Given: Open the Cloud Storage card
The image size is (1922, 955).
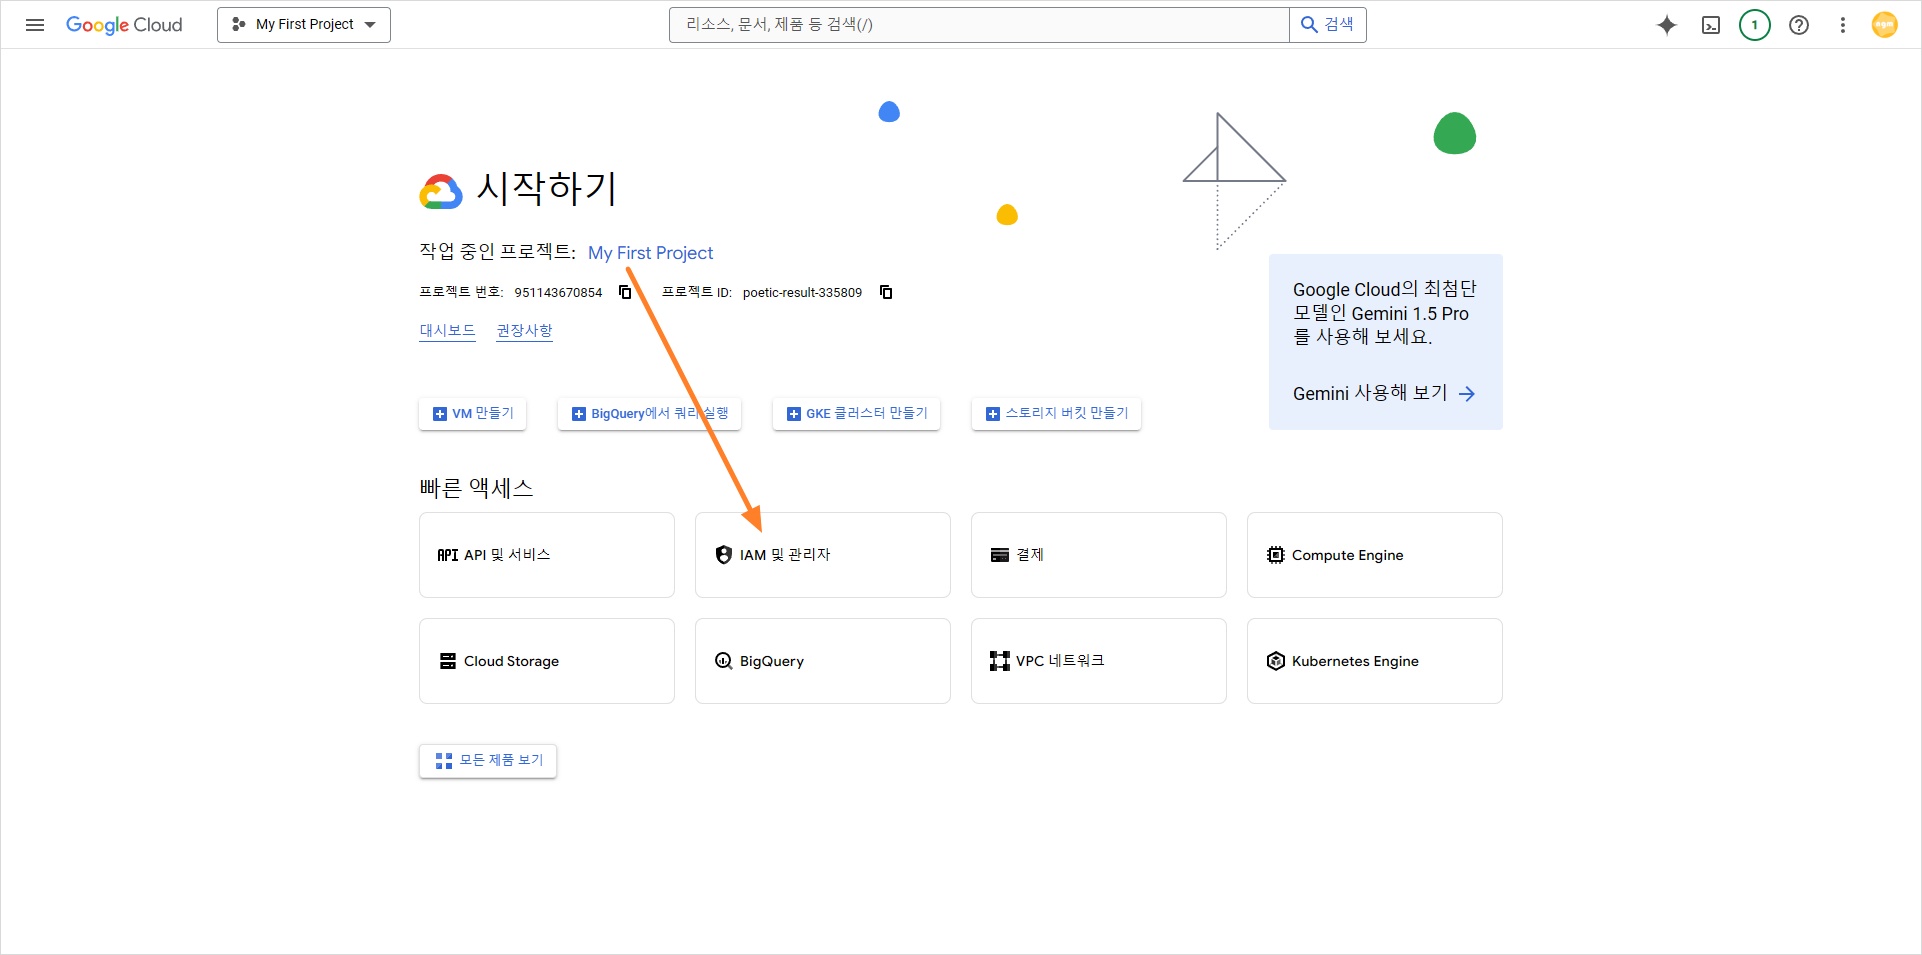Looking at the screenshot, I should tap(547, 661).
